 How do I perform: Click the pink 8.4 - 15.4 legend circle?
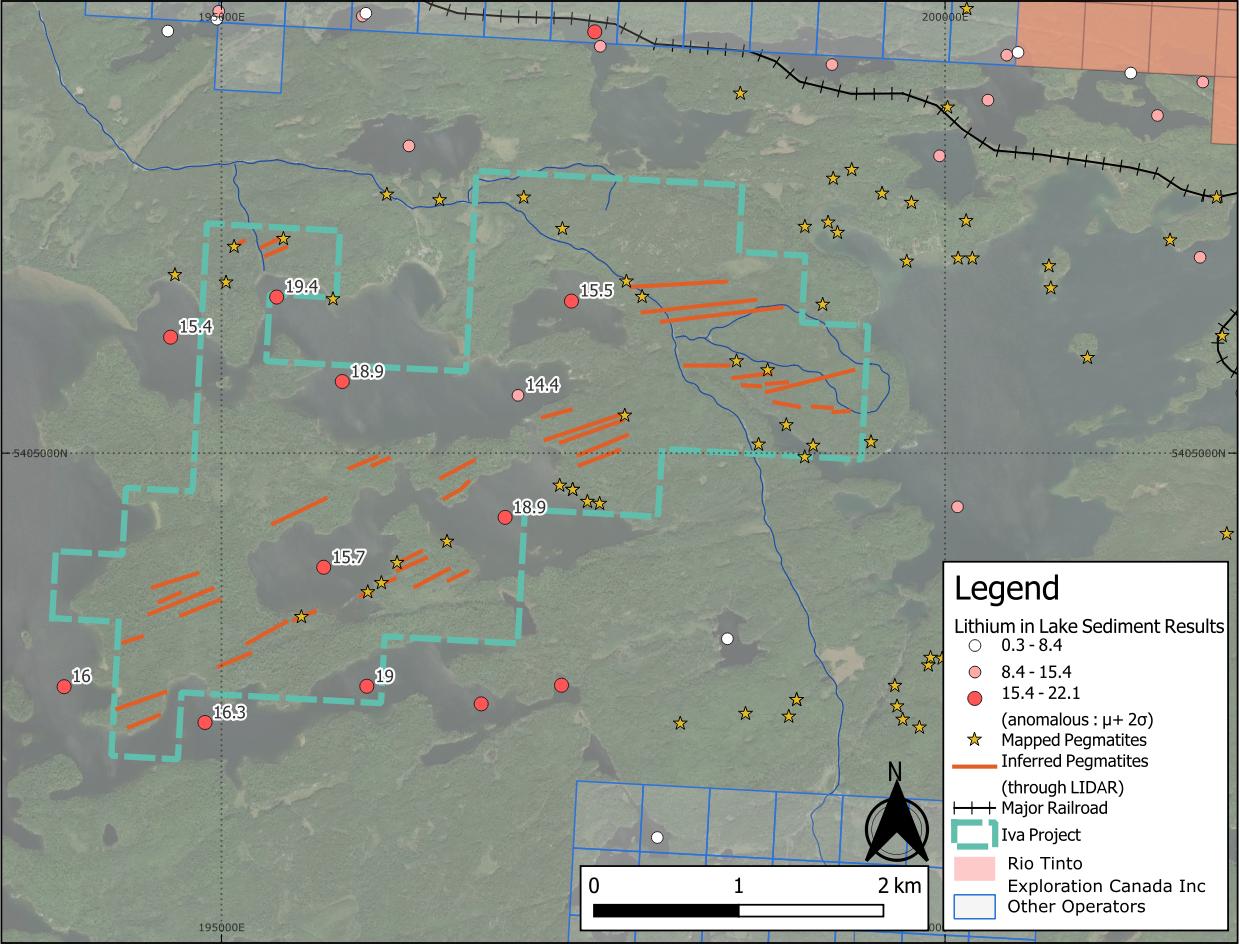click(x=974, y=670)
